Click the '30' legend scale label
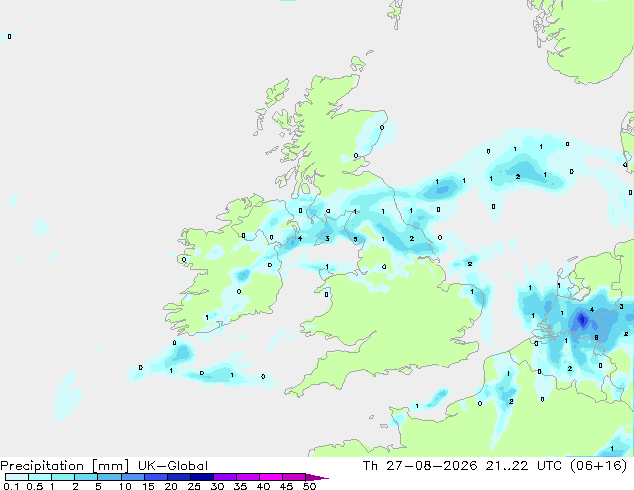 pos(217,486)
